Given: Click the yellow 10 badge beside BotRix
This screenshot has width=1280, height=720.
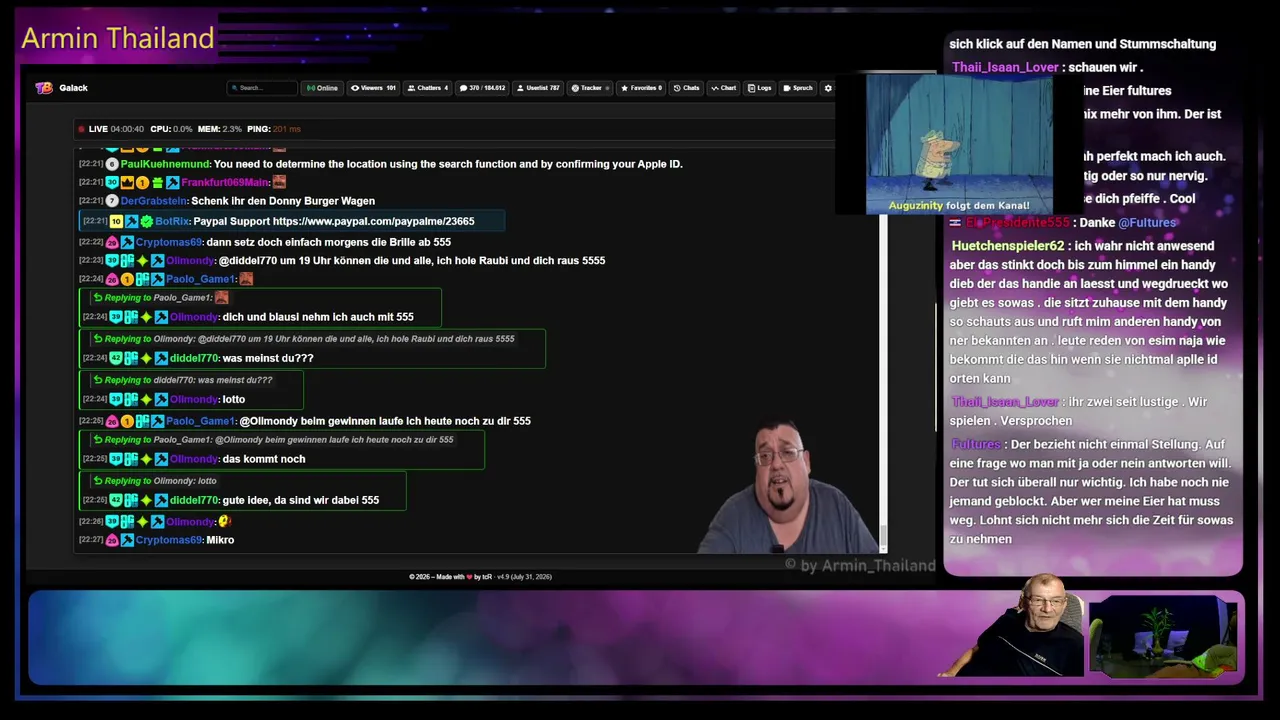Looking at the screenshot, I should pyautogui.click(x=116, y=221).
